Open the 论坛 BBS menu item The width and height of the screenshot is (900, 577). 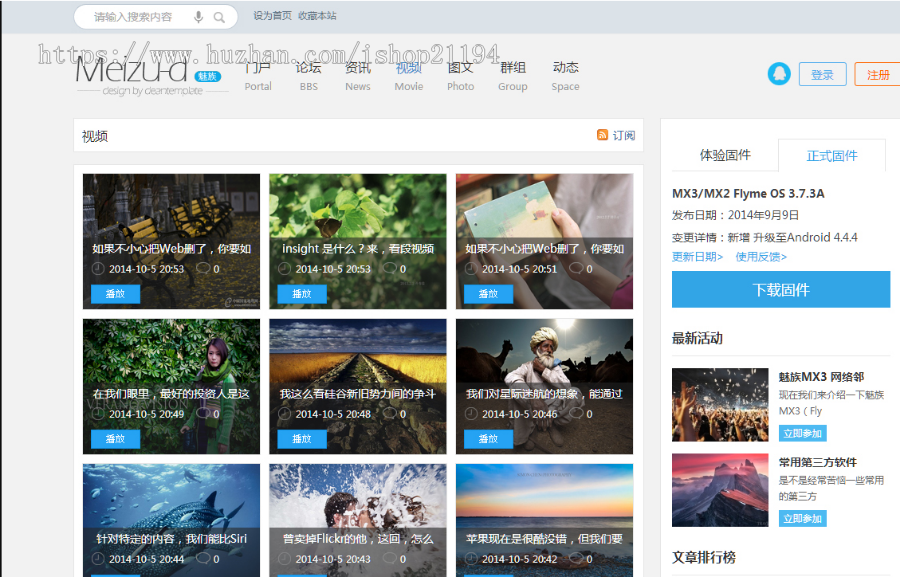click(308, 75)
